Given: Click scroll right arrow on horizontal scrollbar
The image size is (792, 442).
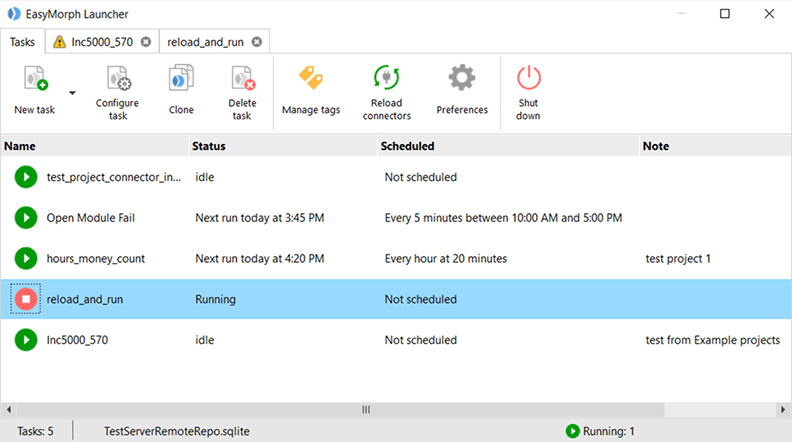Looking at the screenshot, I should [x=783, y=409].
